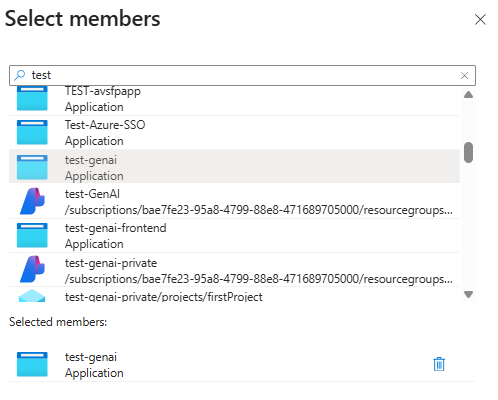Viewport: 498px width, 400px height.
Task: Close the Select members panel
Action: 480,19
